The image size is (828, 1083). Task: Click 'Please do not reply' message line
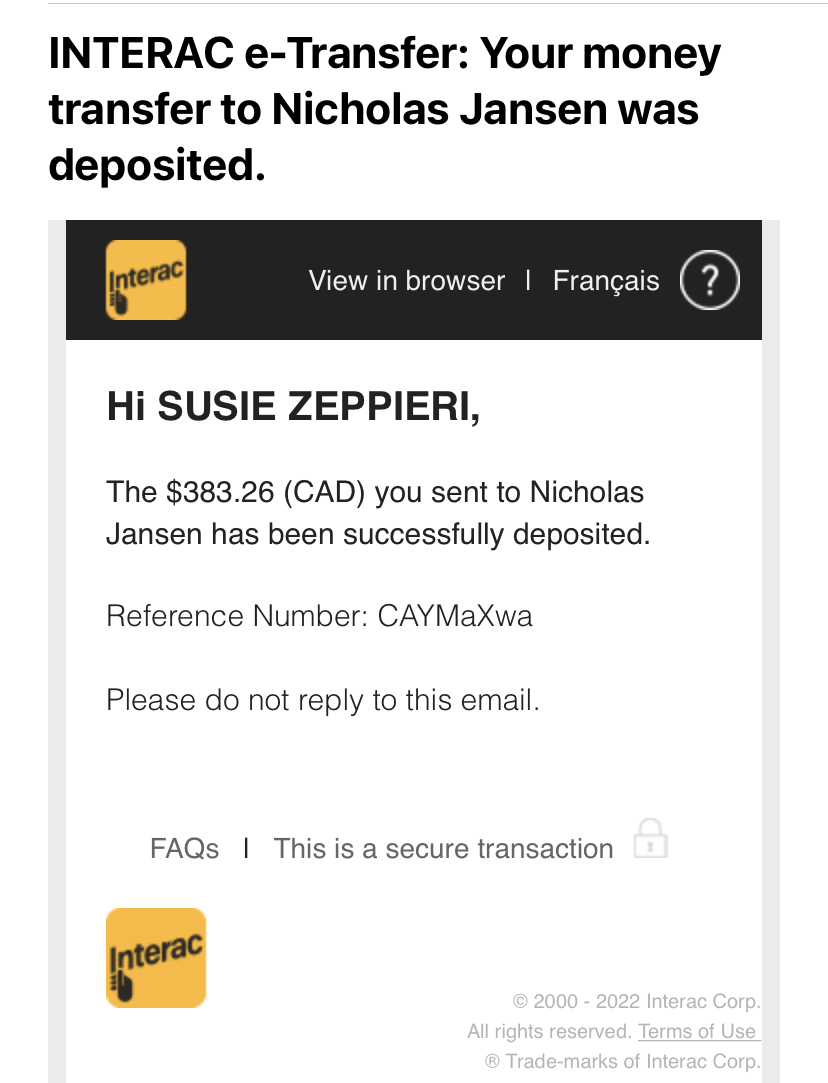tap(322, 700)
